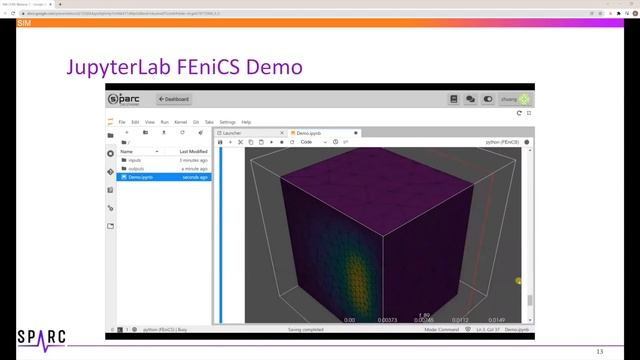Viewport: 640px width, 360px height.
Task: Switch kernel via python (FEniCS) label
Action: tap(502, 142)
